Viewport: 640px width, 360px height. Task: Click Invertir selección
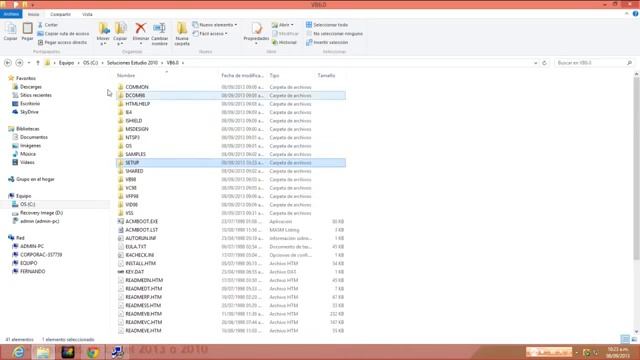(327, 42)
